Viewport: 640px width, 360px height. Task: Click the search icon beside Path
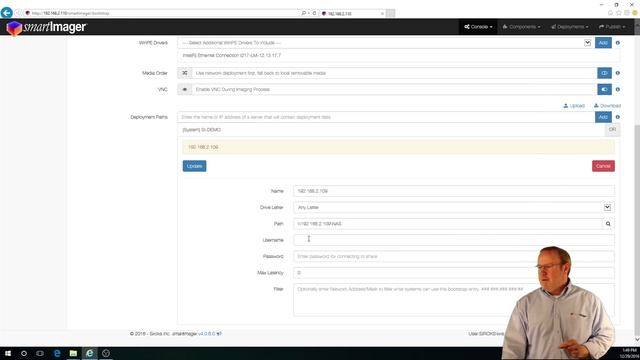tap(608, 224)
